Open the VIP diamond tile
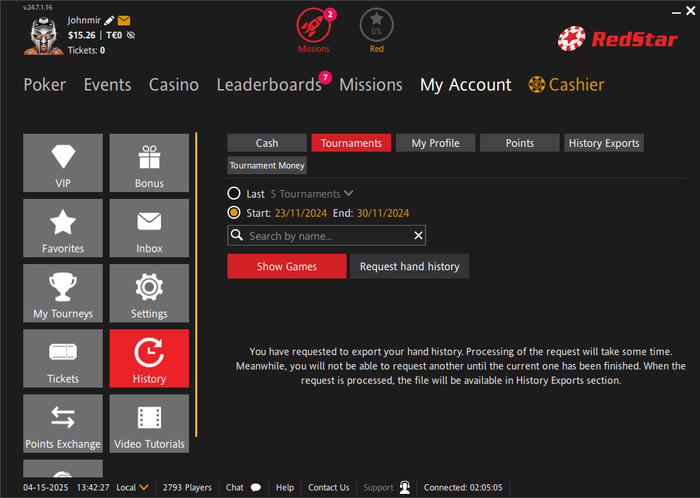 point(63,163)
